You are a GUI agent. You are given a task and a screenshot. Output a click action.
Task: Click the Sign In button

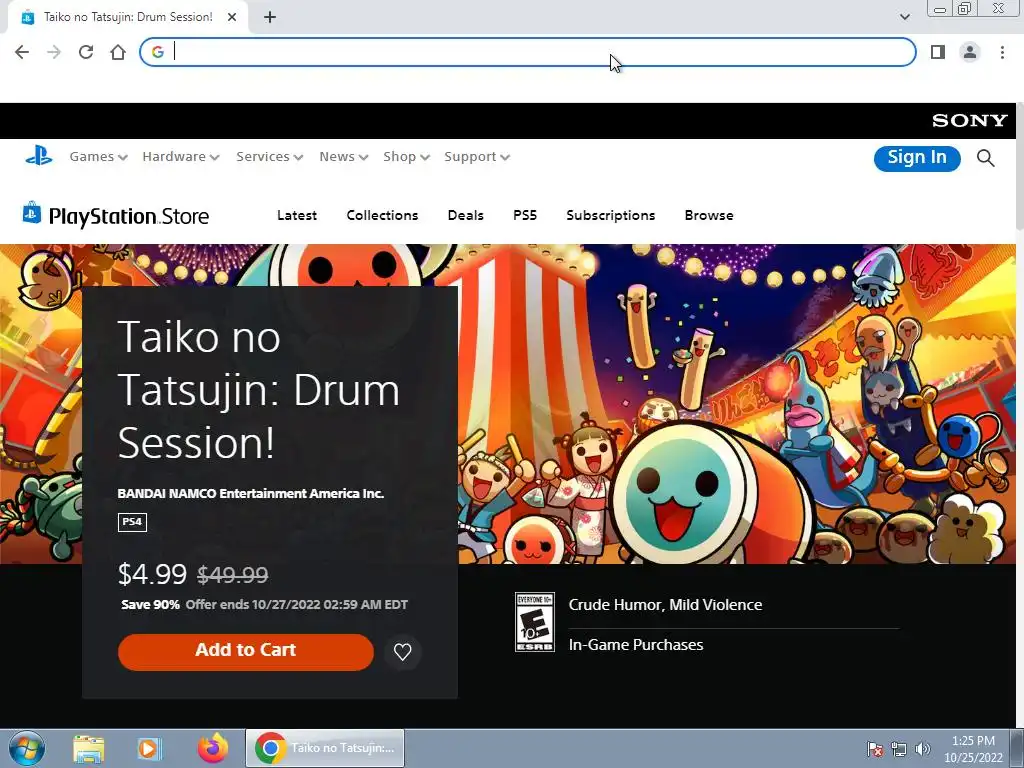click(x=917, y=158)
